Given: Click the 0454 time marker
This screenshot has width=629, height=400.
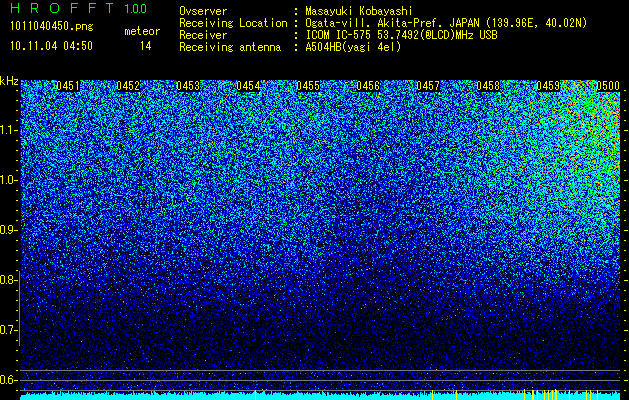Looking at the screenshot, I should pyautogui.click(x=248, y=86).
